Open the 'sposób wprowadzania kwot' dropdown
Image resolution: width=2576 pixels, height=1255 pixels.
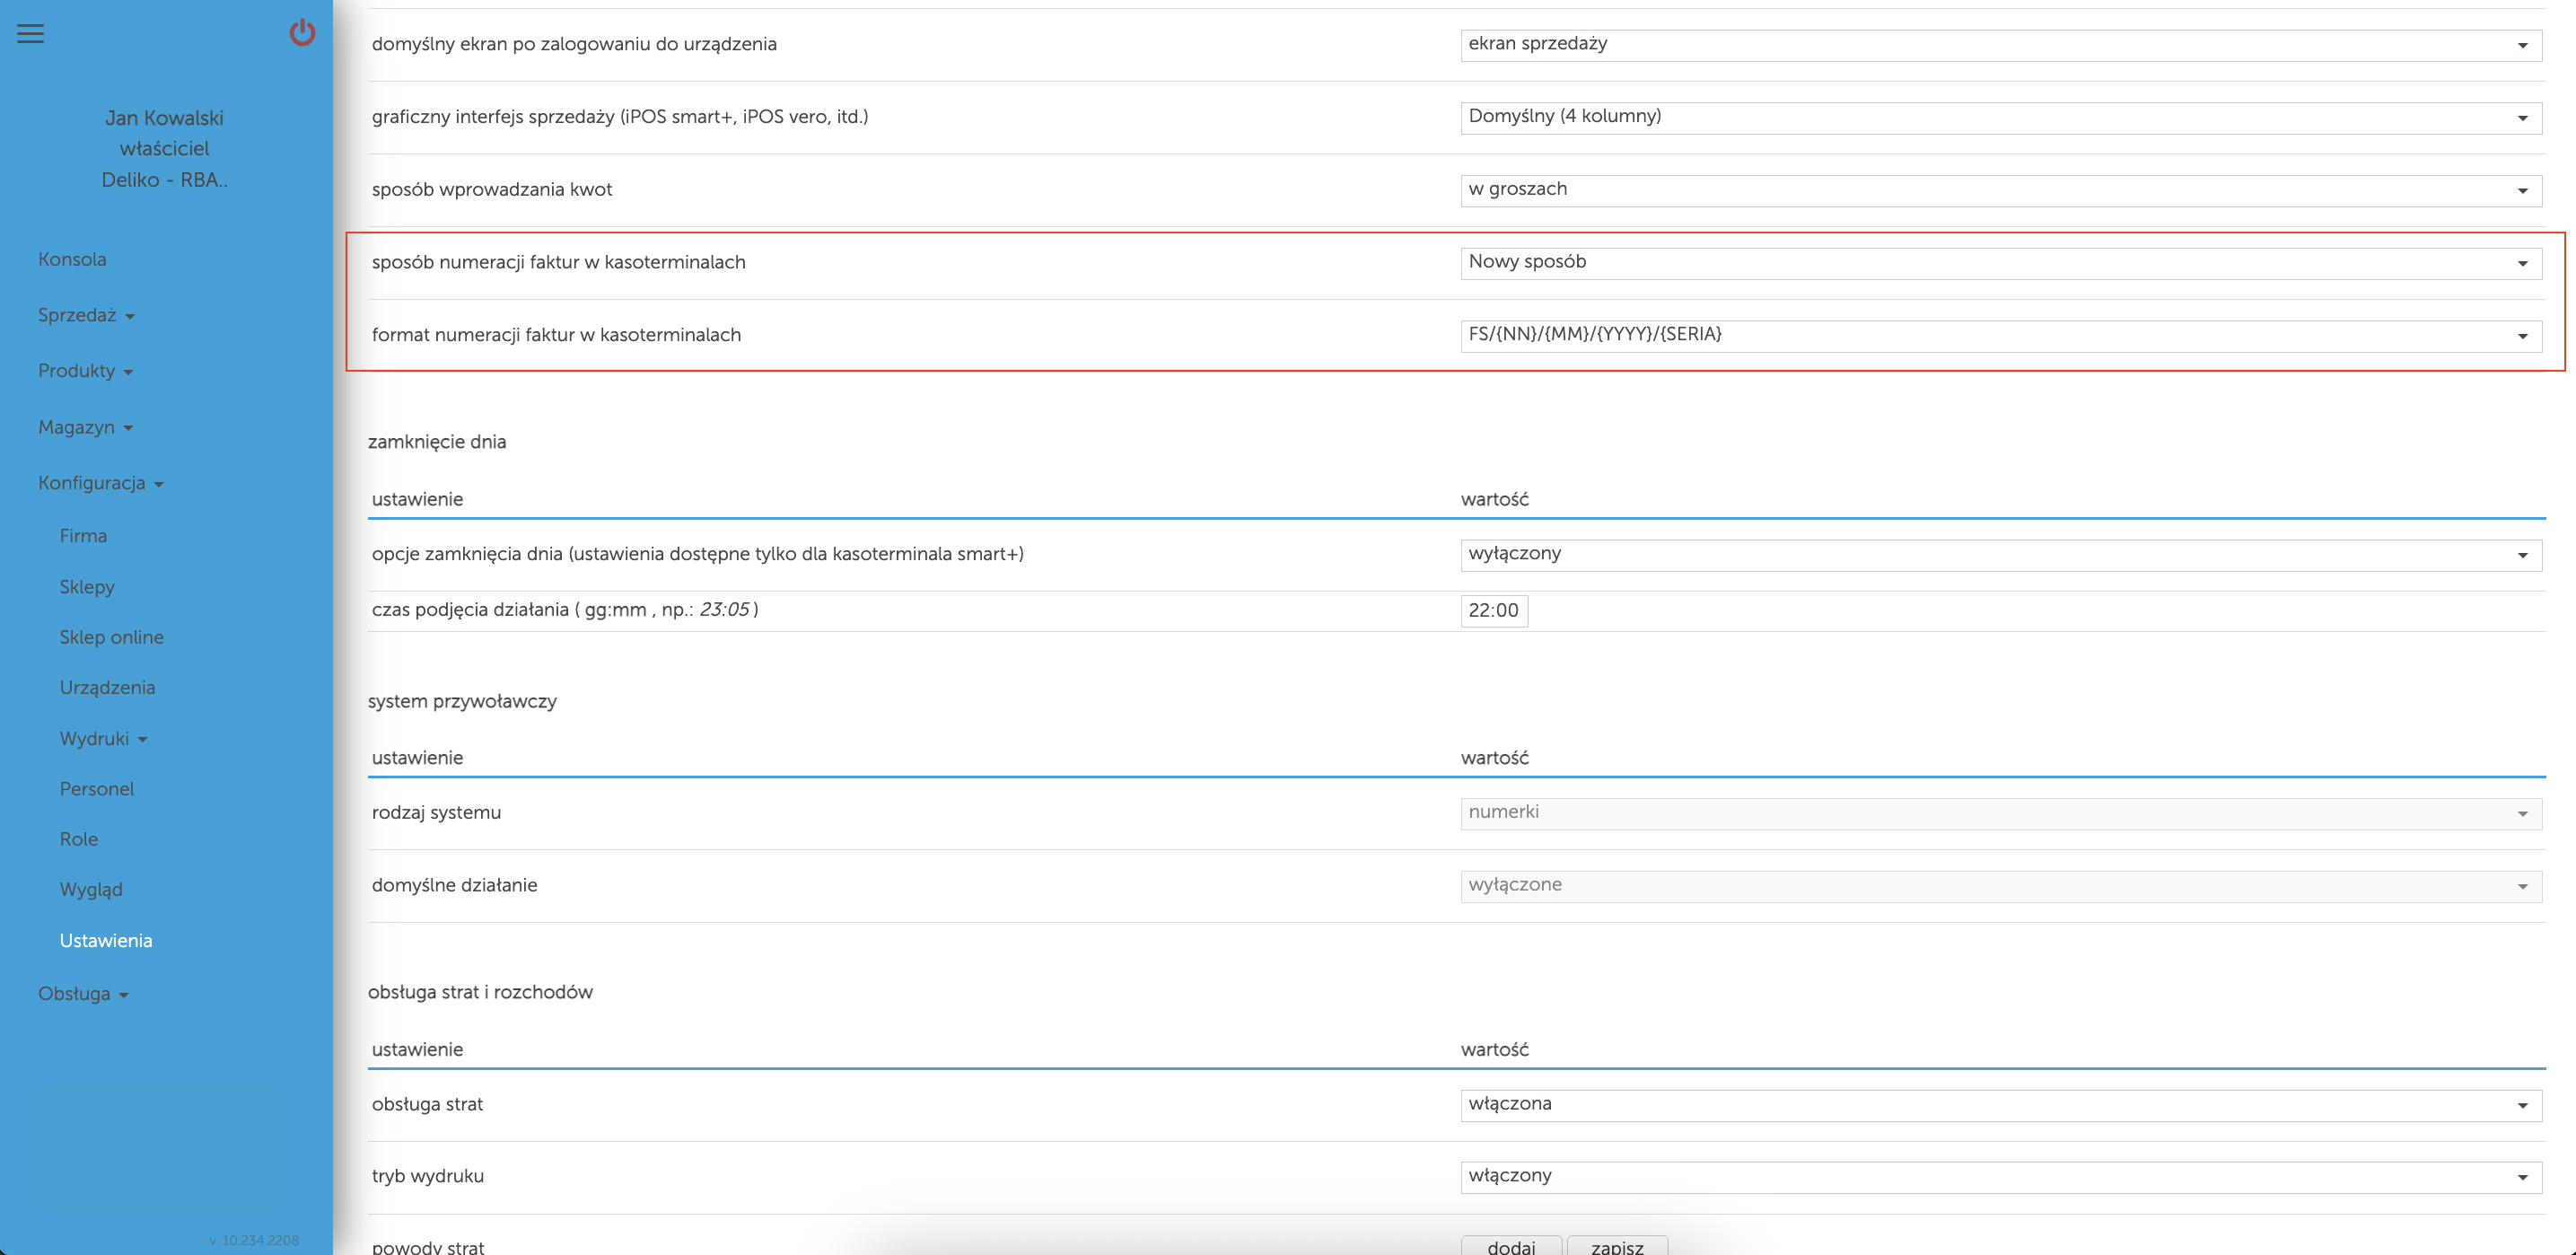2000,190
